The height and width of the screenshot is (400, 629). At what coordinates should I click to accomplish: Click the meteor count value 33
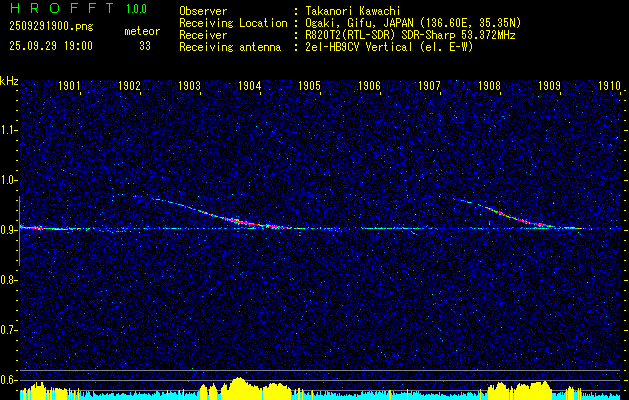146,46
